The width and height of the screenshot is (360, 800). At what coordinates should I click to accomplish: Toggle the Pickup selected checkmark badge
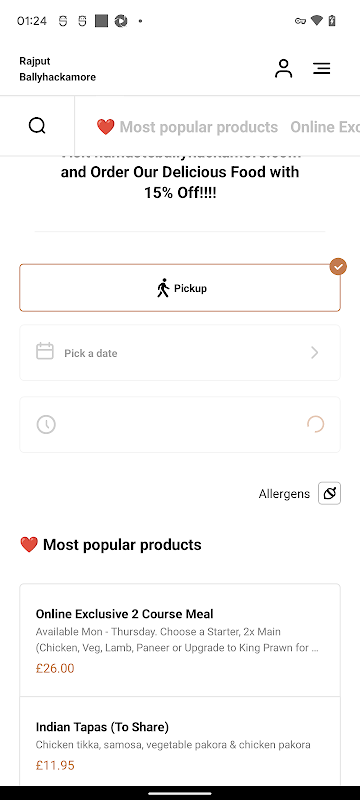point(338,266)
